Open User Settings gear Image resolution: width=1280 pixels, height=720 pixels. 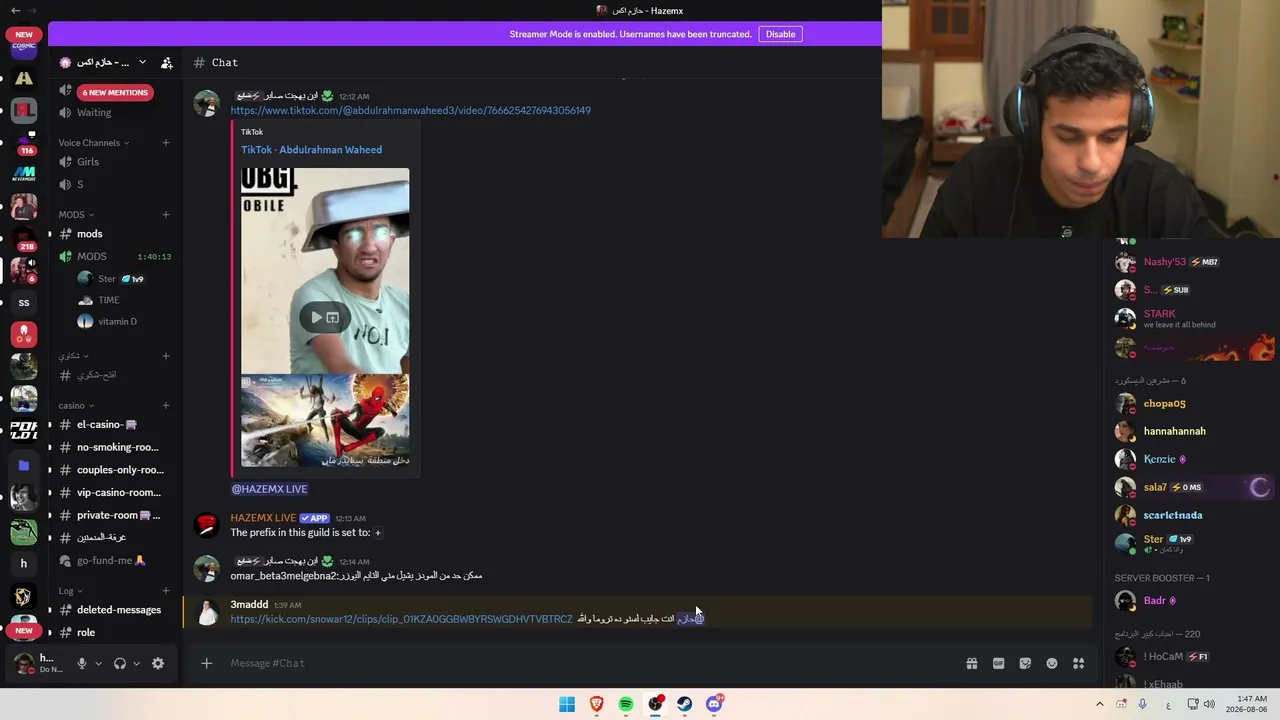158,663
